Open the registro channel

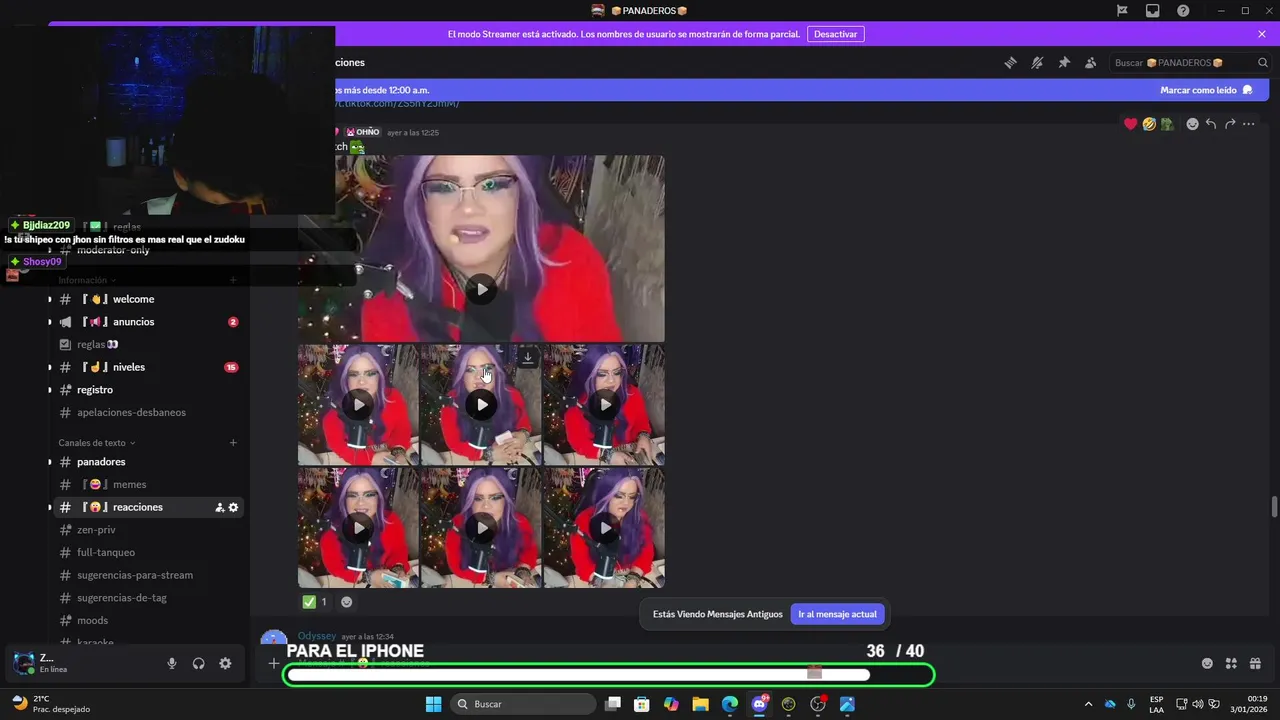pyautogui.click(x=147, y=390)
